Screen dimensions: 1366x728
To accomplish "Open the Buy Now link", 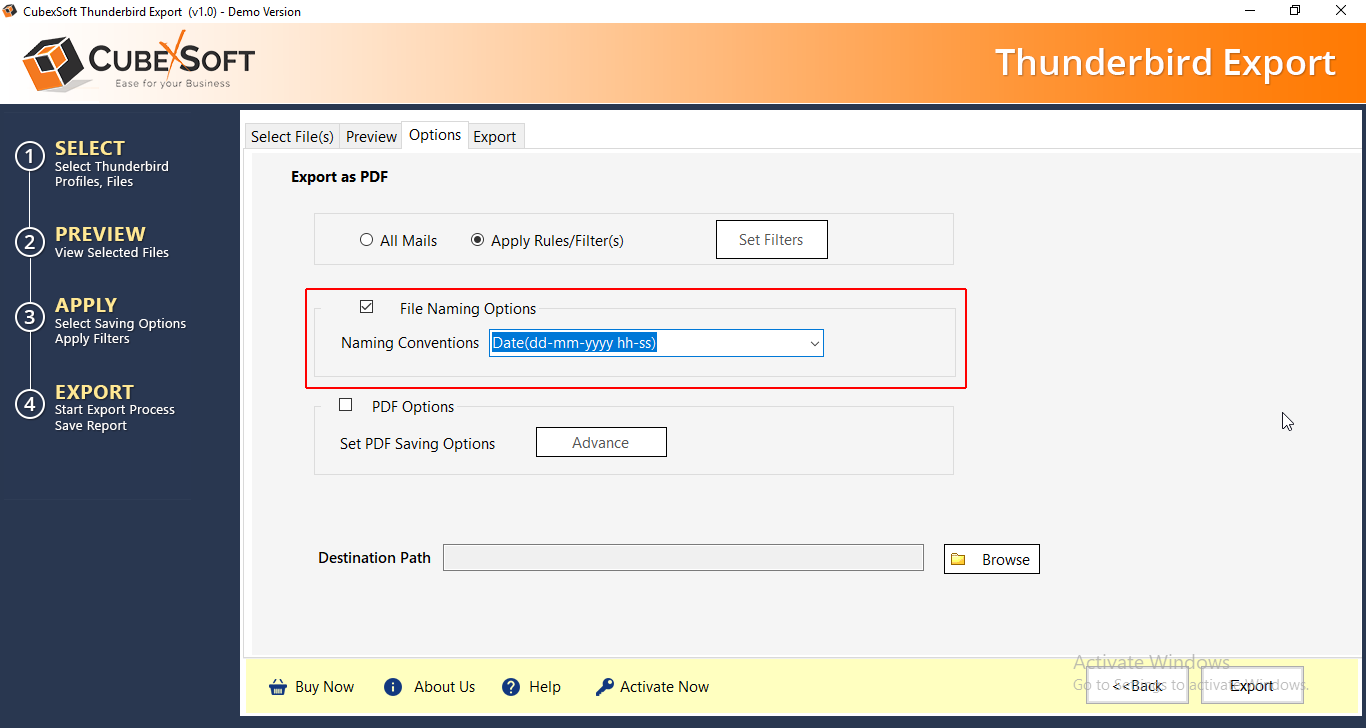I will 324,687.
